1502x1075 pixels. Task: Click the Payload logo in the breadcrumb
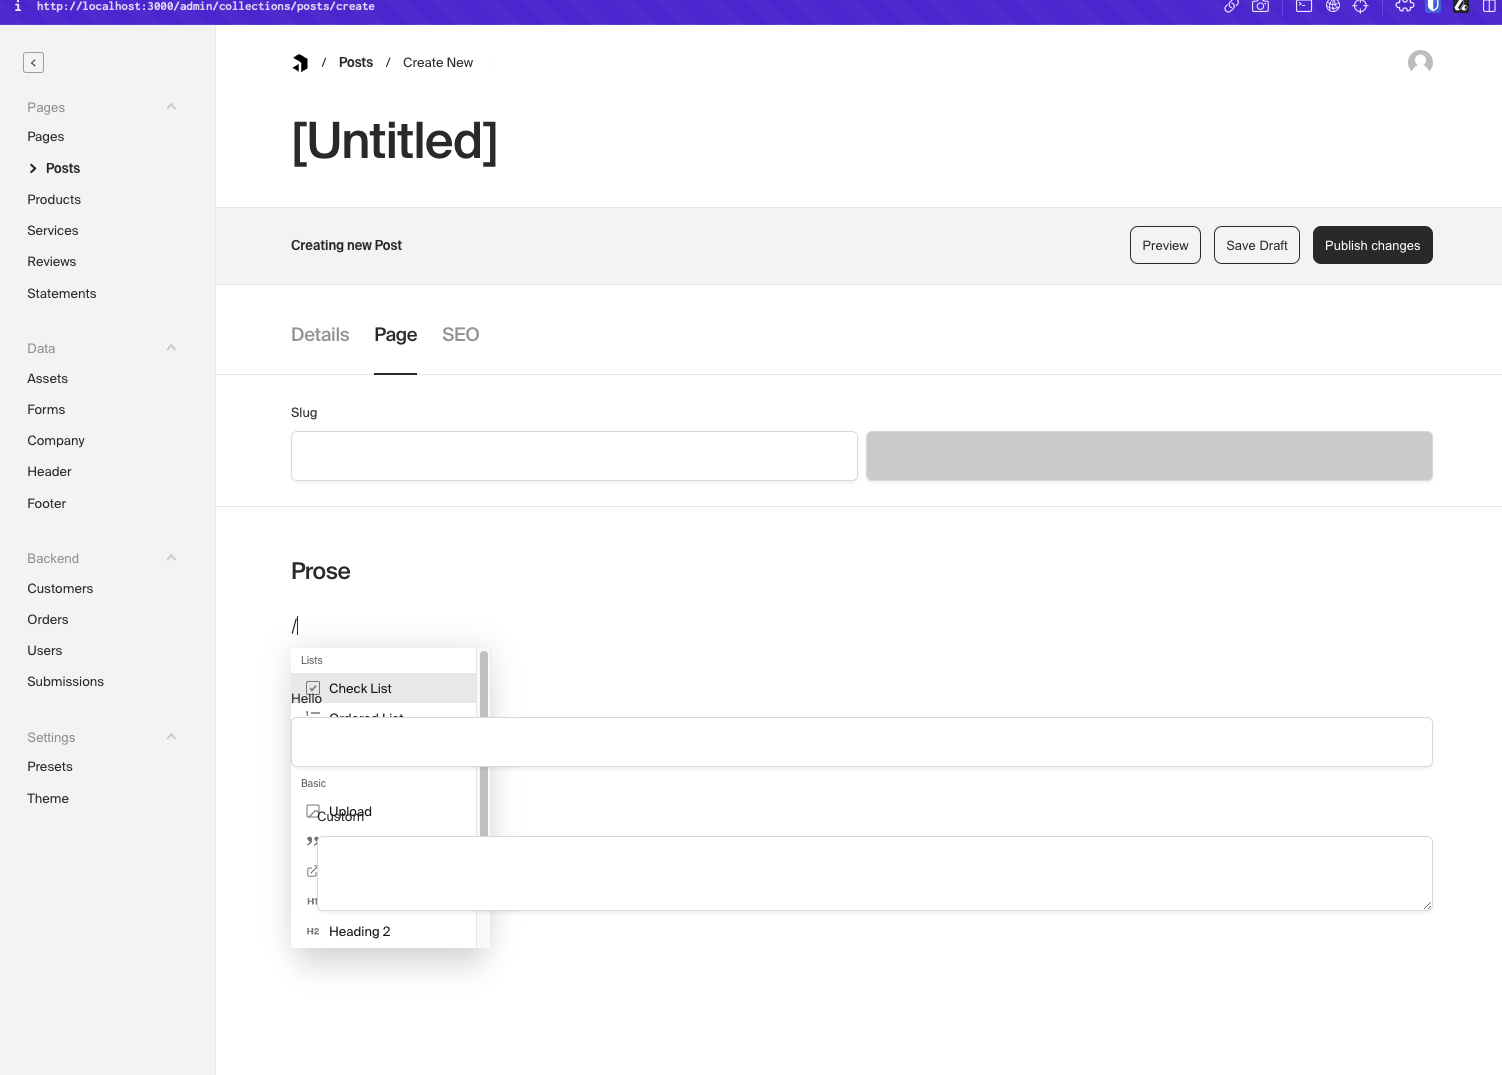301,62
